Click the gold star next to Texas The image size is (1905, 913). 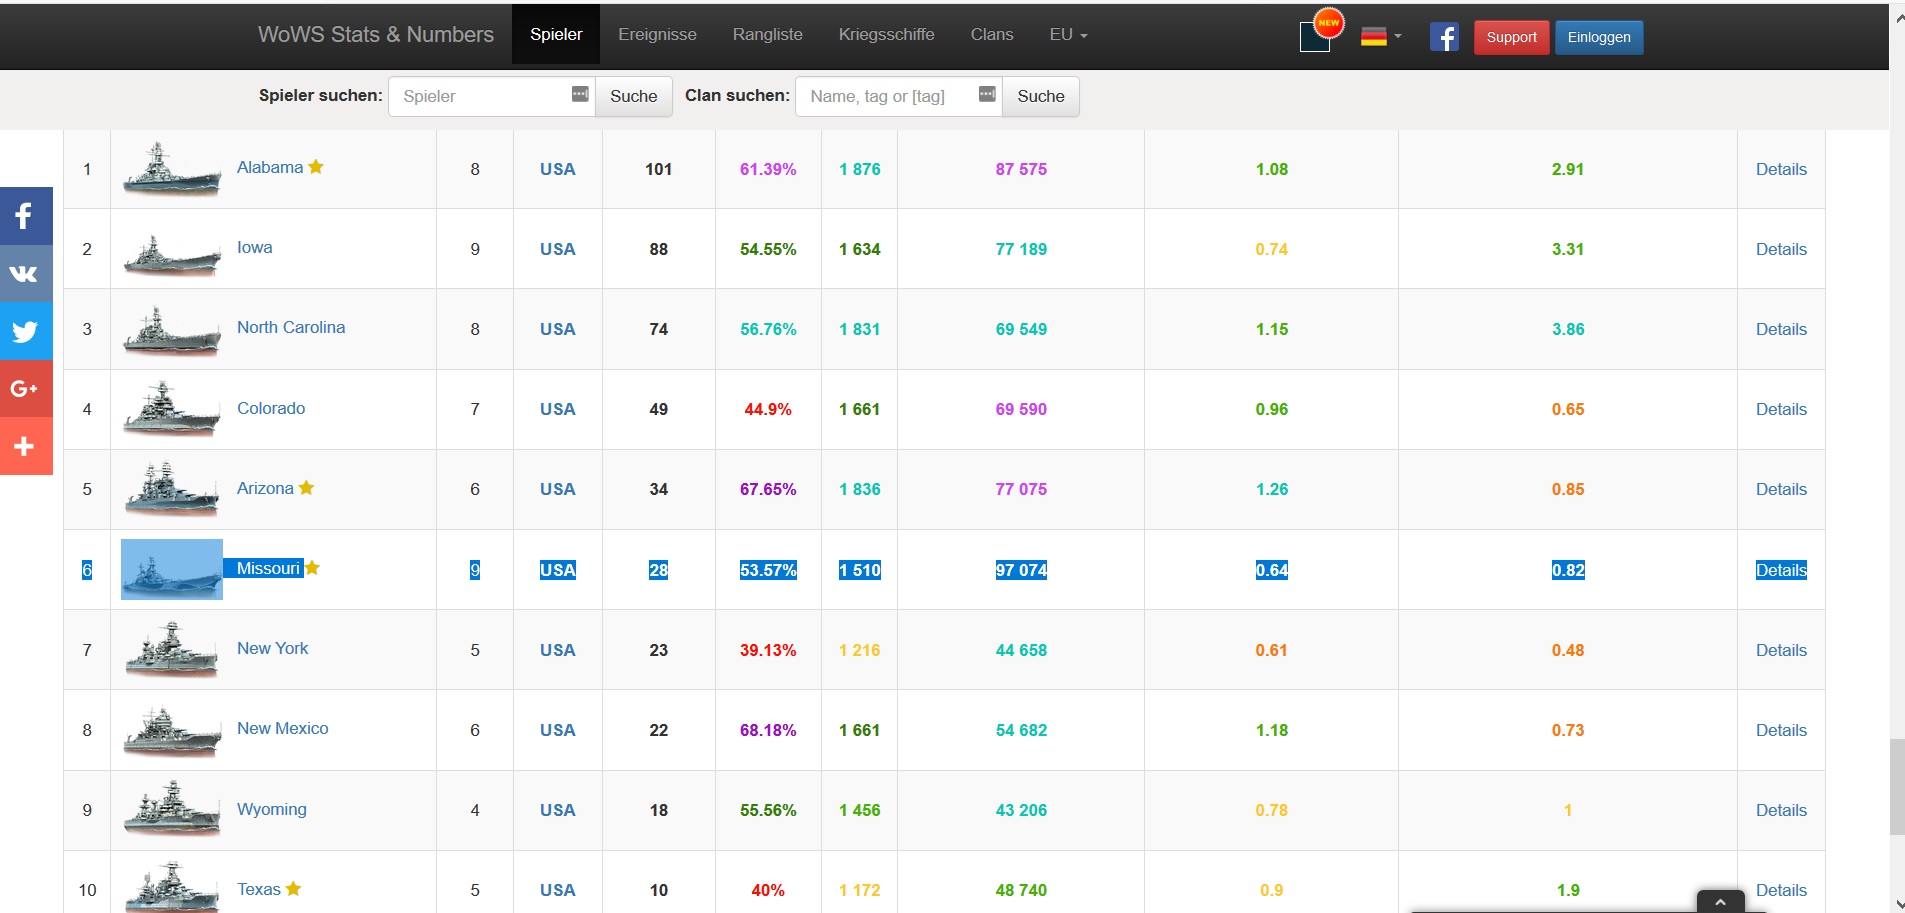point(293,888)
